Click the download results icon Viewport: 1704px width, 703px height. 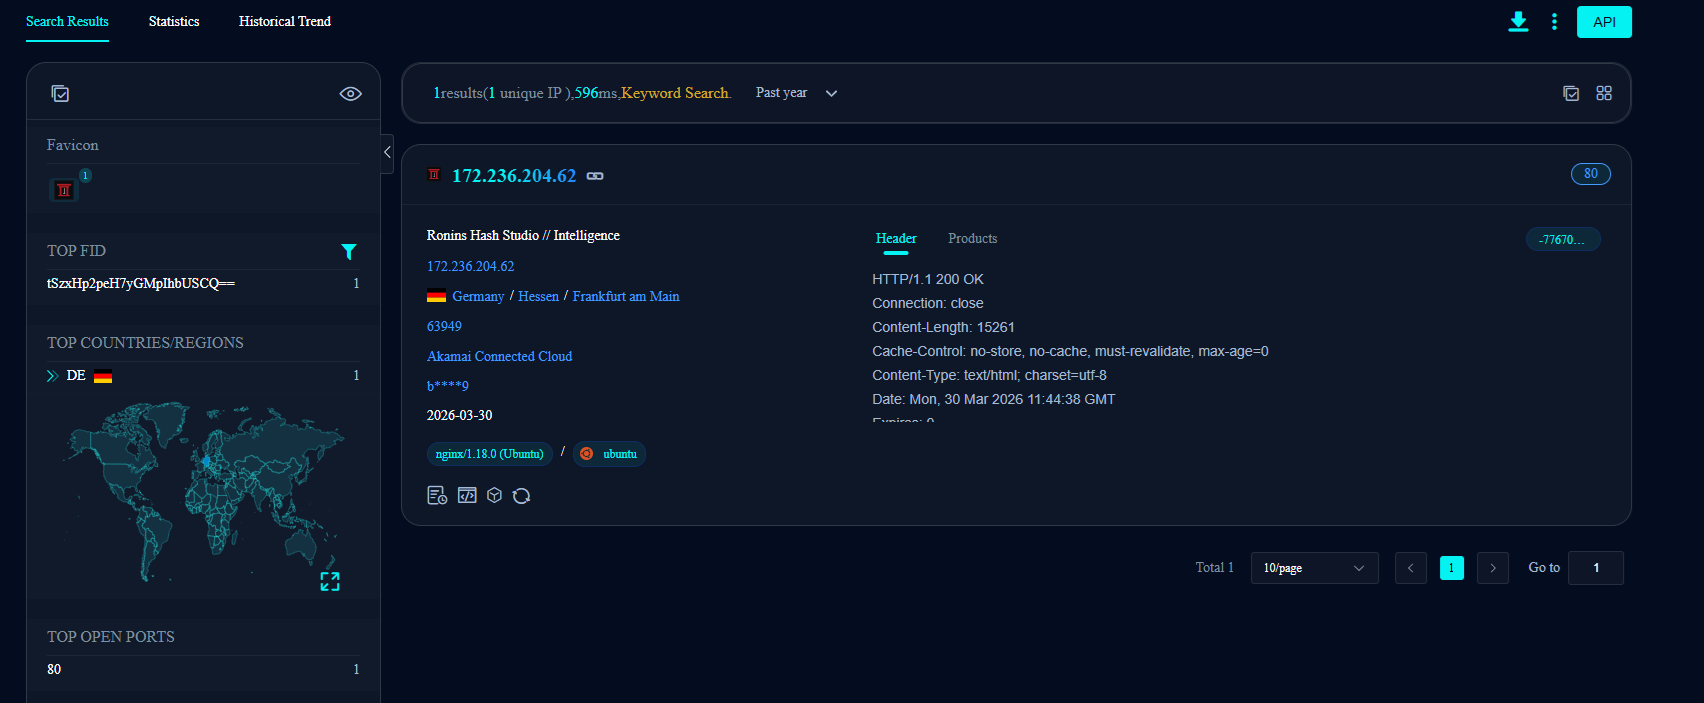point(1518,21)
